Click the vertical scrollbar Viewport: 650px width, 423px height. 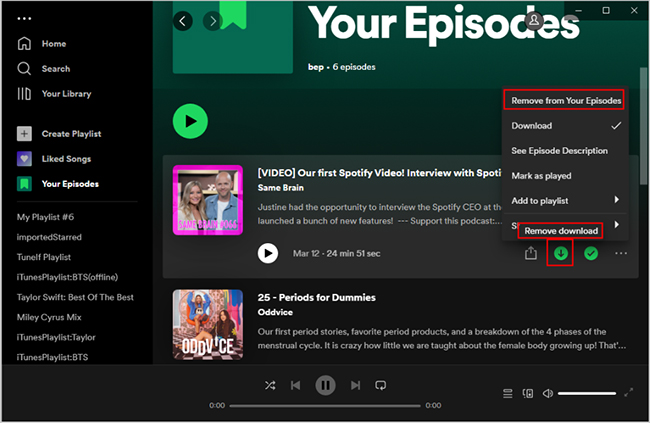click(643, 126)
